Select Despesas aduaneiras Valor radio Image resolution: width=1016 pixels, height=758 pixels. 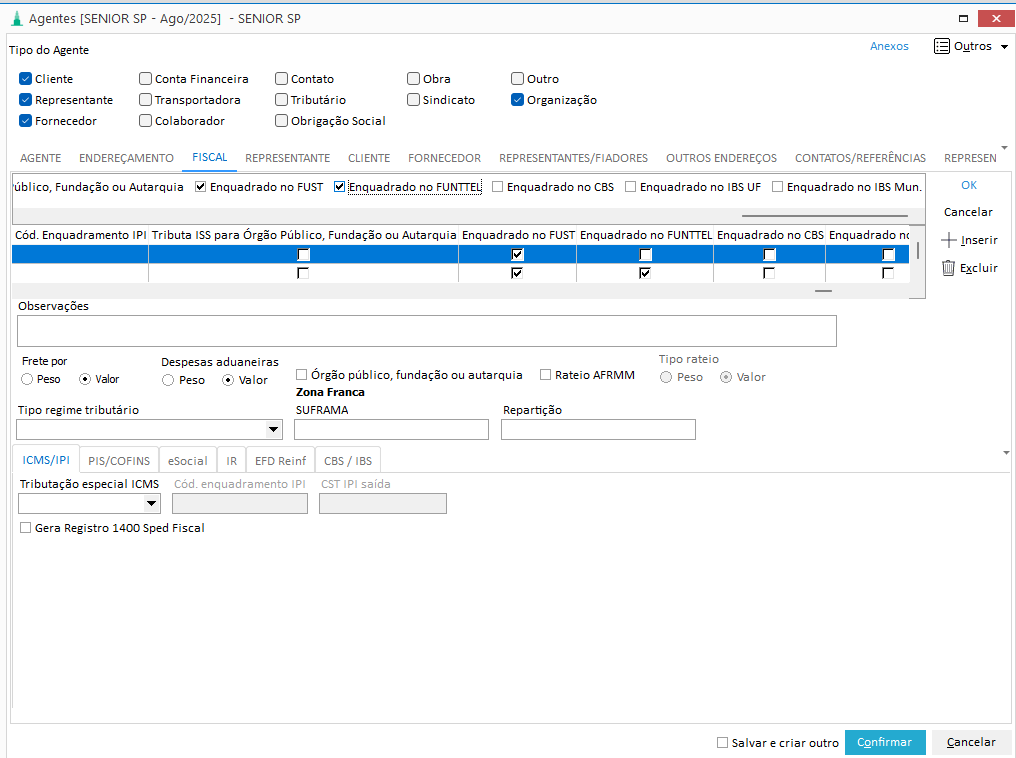(228, 380)
